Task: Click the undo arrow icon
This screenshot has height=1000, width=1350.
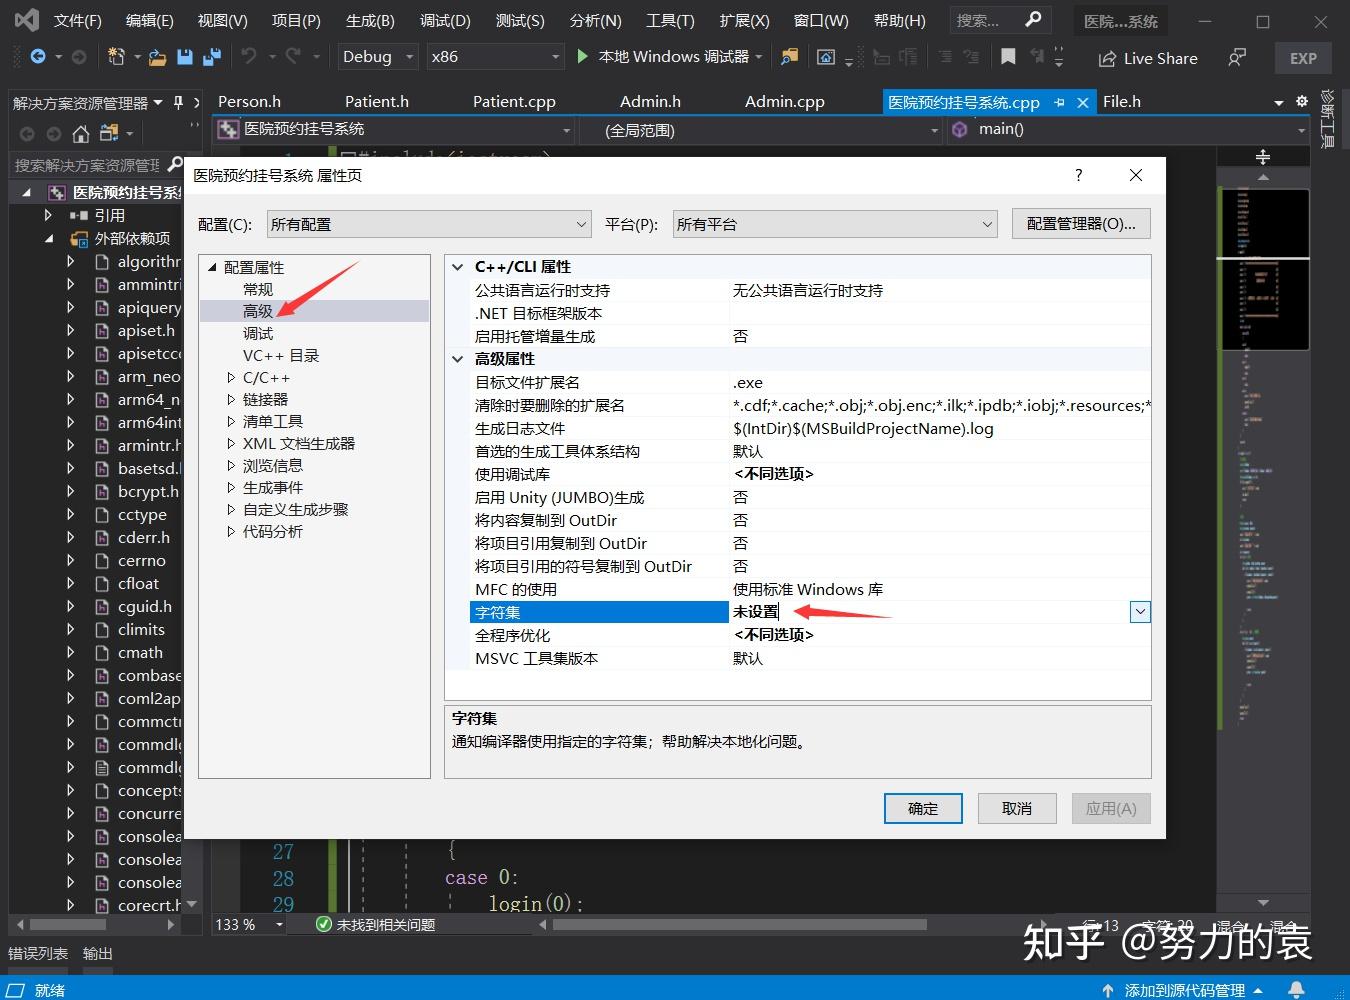Action: tap(249, 57)
